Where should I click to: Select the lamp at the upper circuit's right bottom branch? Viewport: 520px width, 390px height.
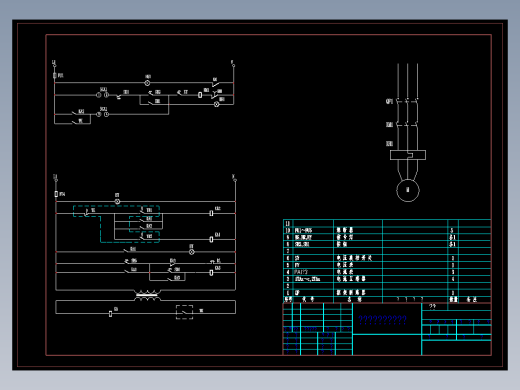coord(217,104)
